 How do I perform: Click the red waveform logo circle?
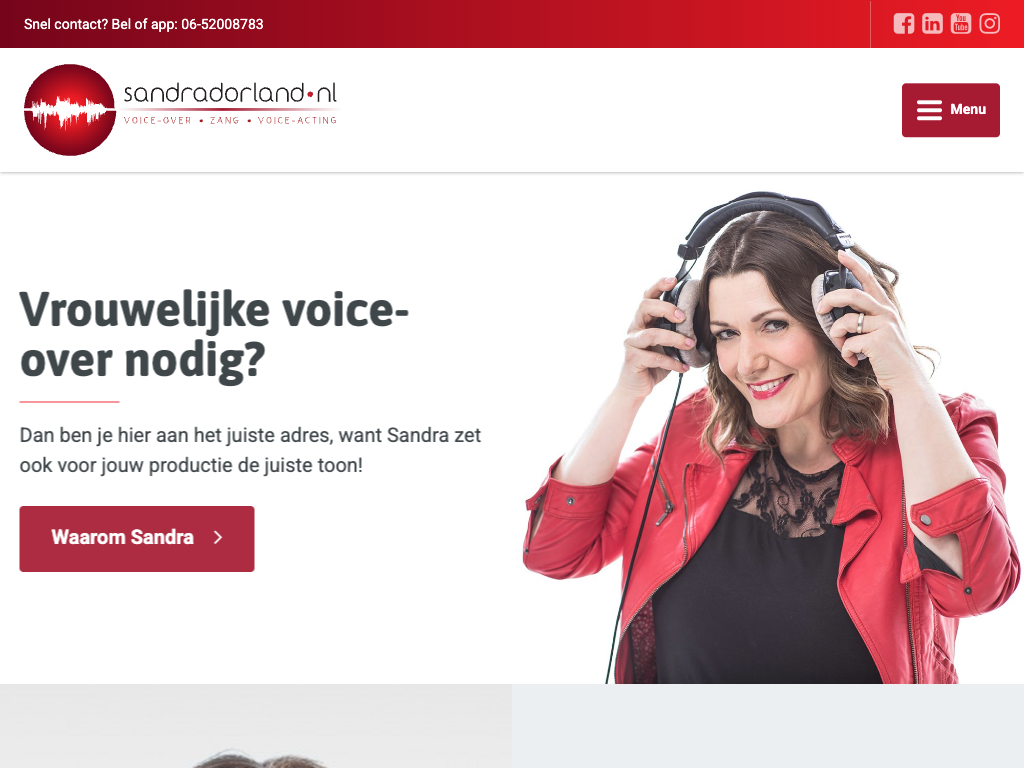(x=70, y=110)
